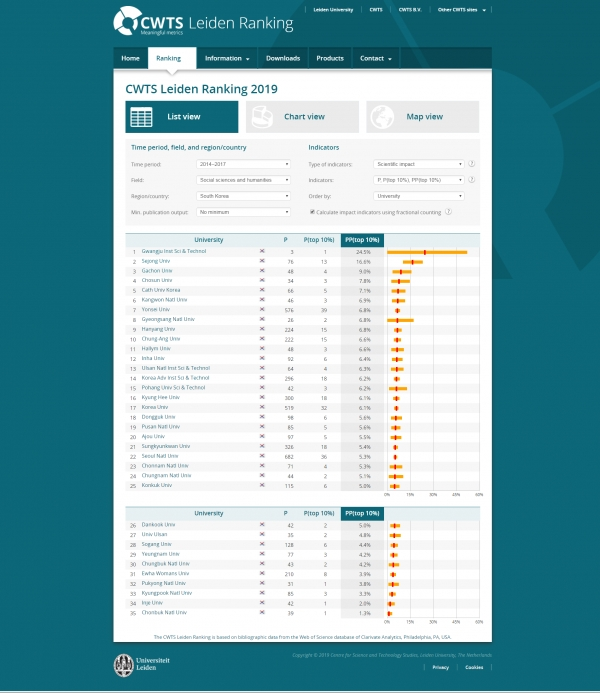Open the Region/country South Korea dropdown
The image size is (600, 693).
[x=243, y=196]
